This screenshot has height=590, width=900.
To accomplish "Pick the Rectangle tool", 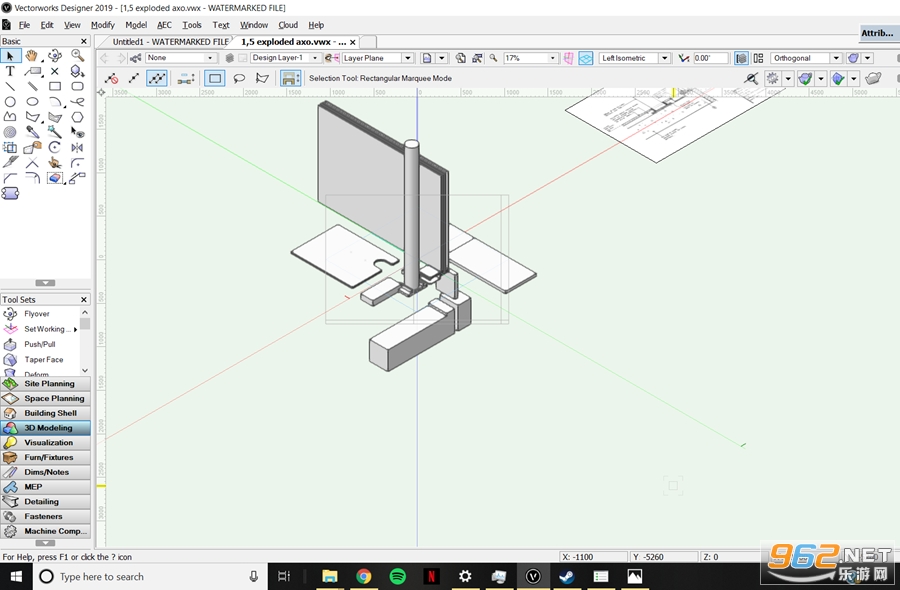I will point(55,87).
